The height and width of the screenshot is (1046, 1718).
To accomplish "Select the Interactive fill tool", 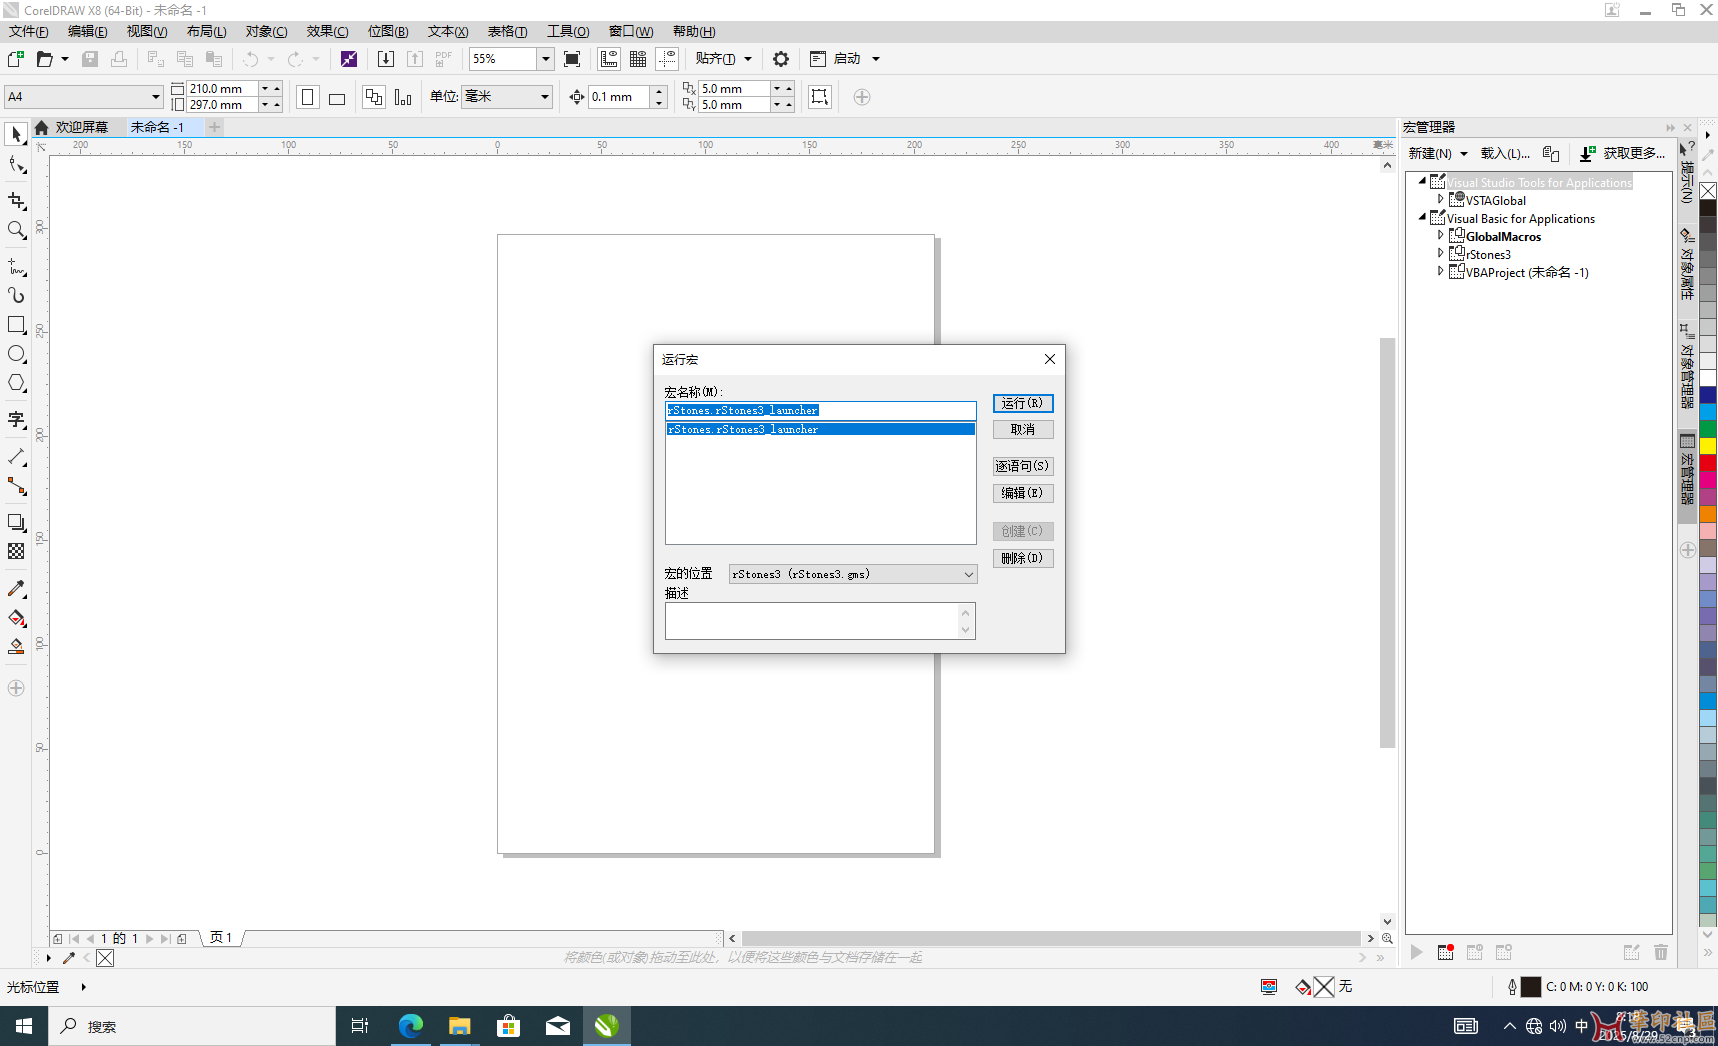I will (16, 618).
